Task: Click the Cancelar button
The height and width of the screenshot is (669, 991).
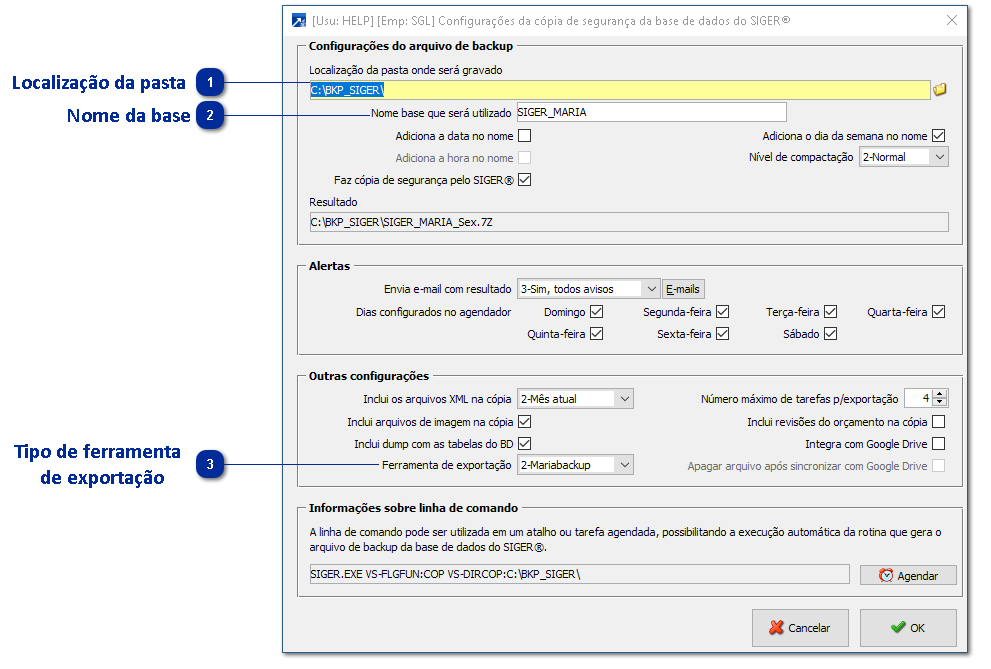Action: 799,628
